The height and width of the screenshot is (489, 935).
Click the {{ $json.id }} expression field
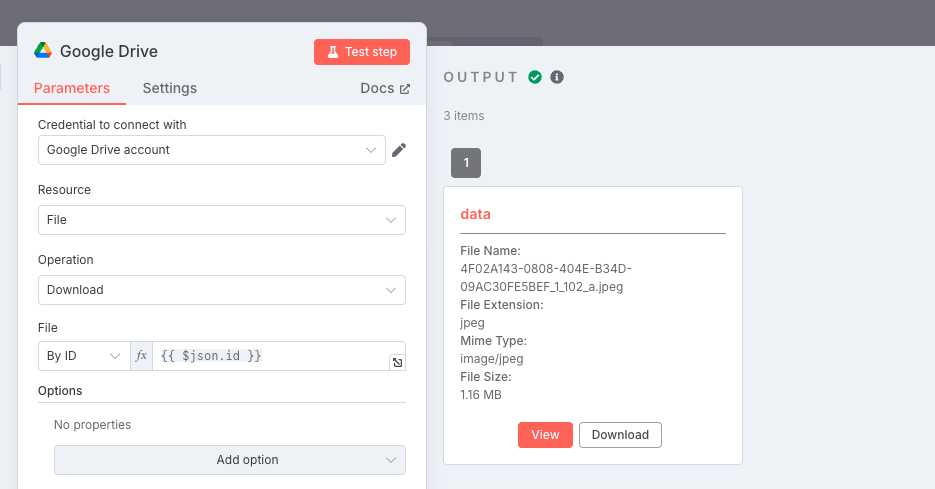(x=271, y=356)
